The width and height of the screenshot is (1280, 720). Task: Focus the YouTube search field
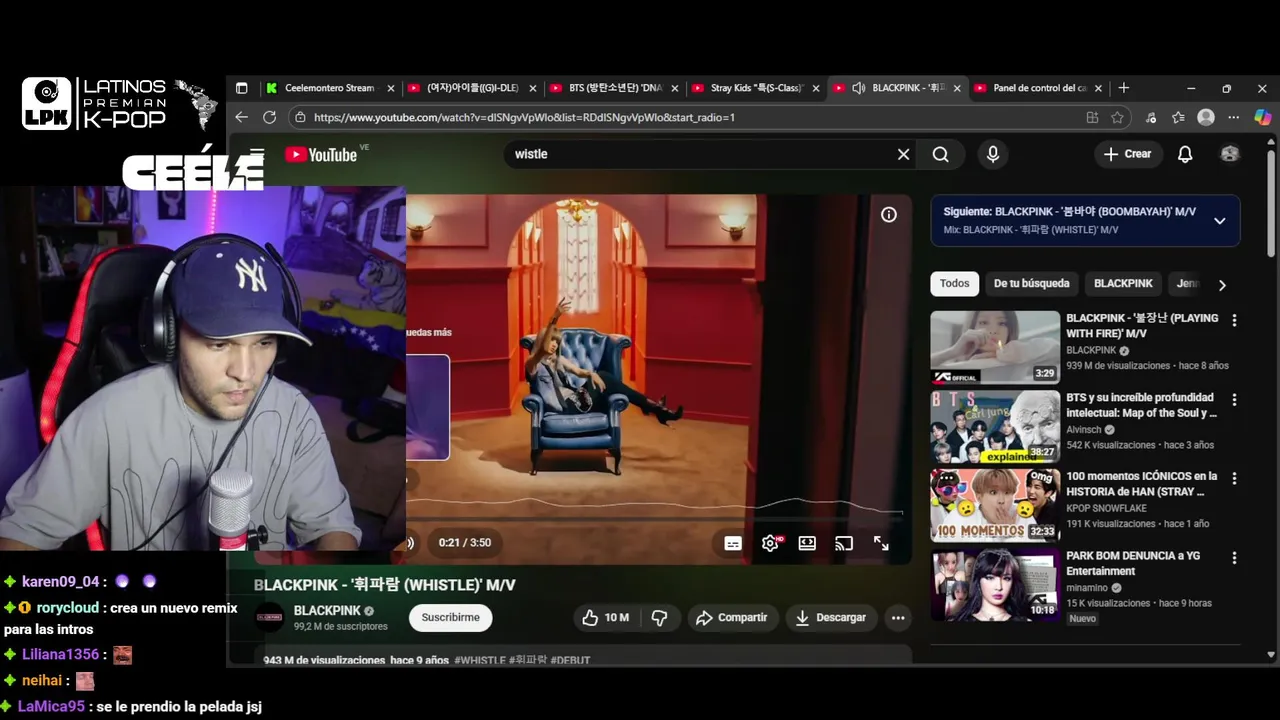pyautogui.click(x=700, y=154)
